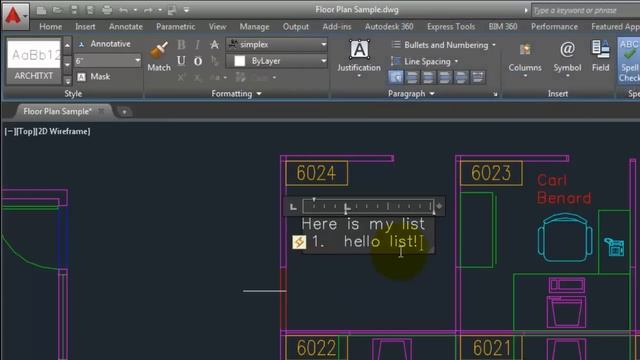
Task: Select Center paragraph alignment icon
Action: tap(429, 77)
